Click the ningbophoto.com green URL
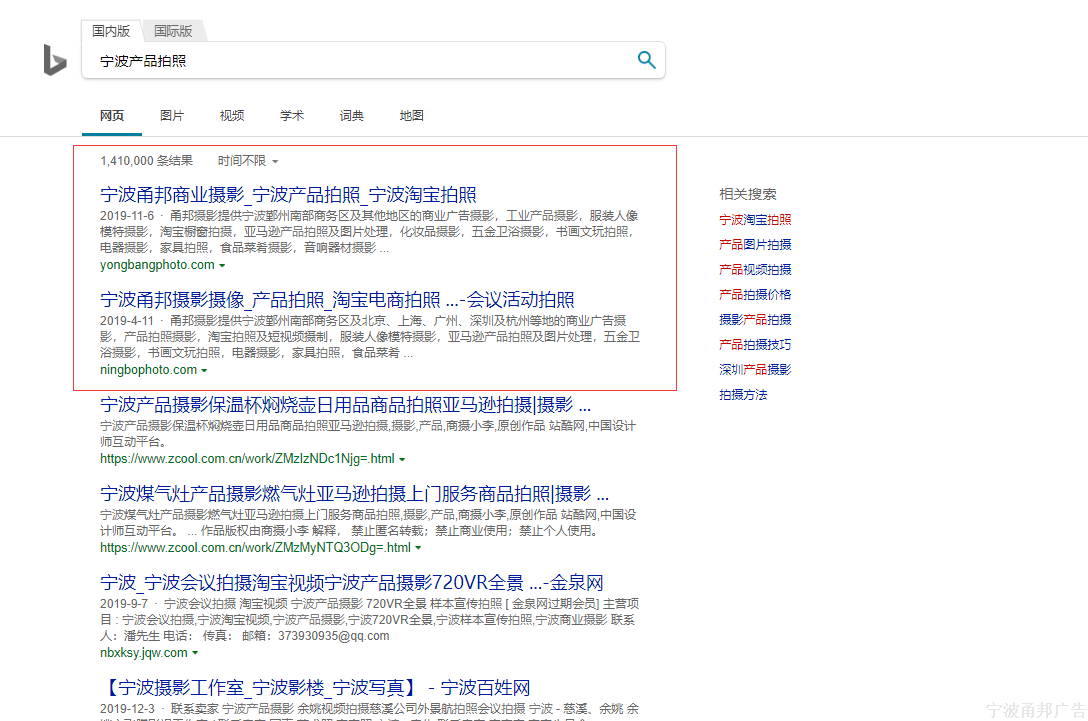This screenshot has width=1088, height=721. point(148,370)
